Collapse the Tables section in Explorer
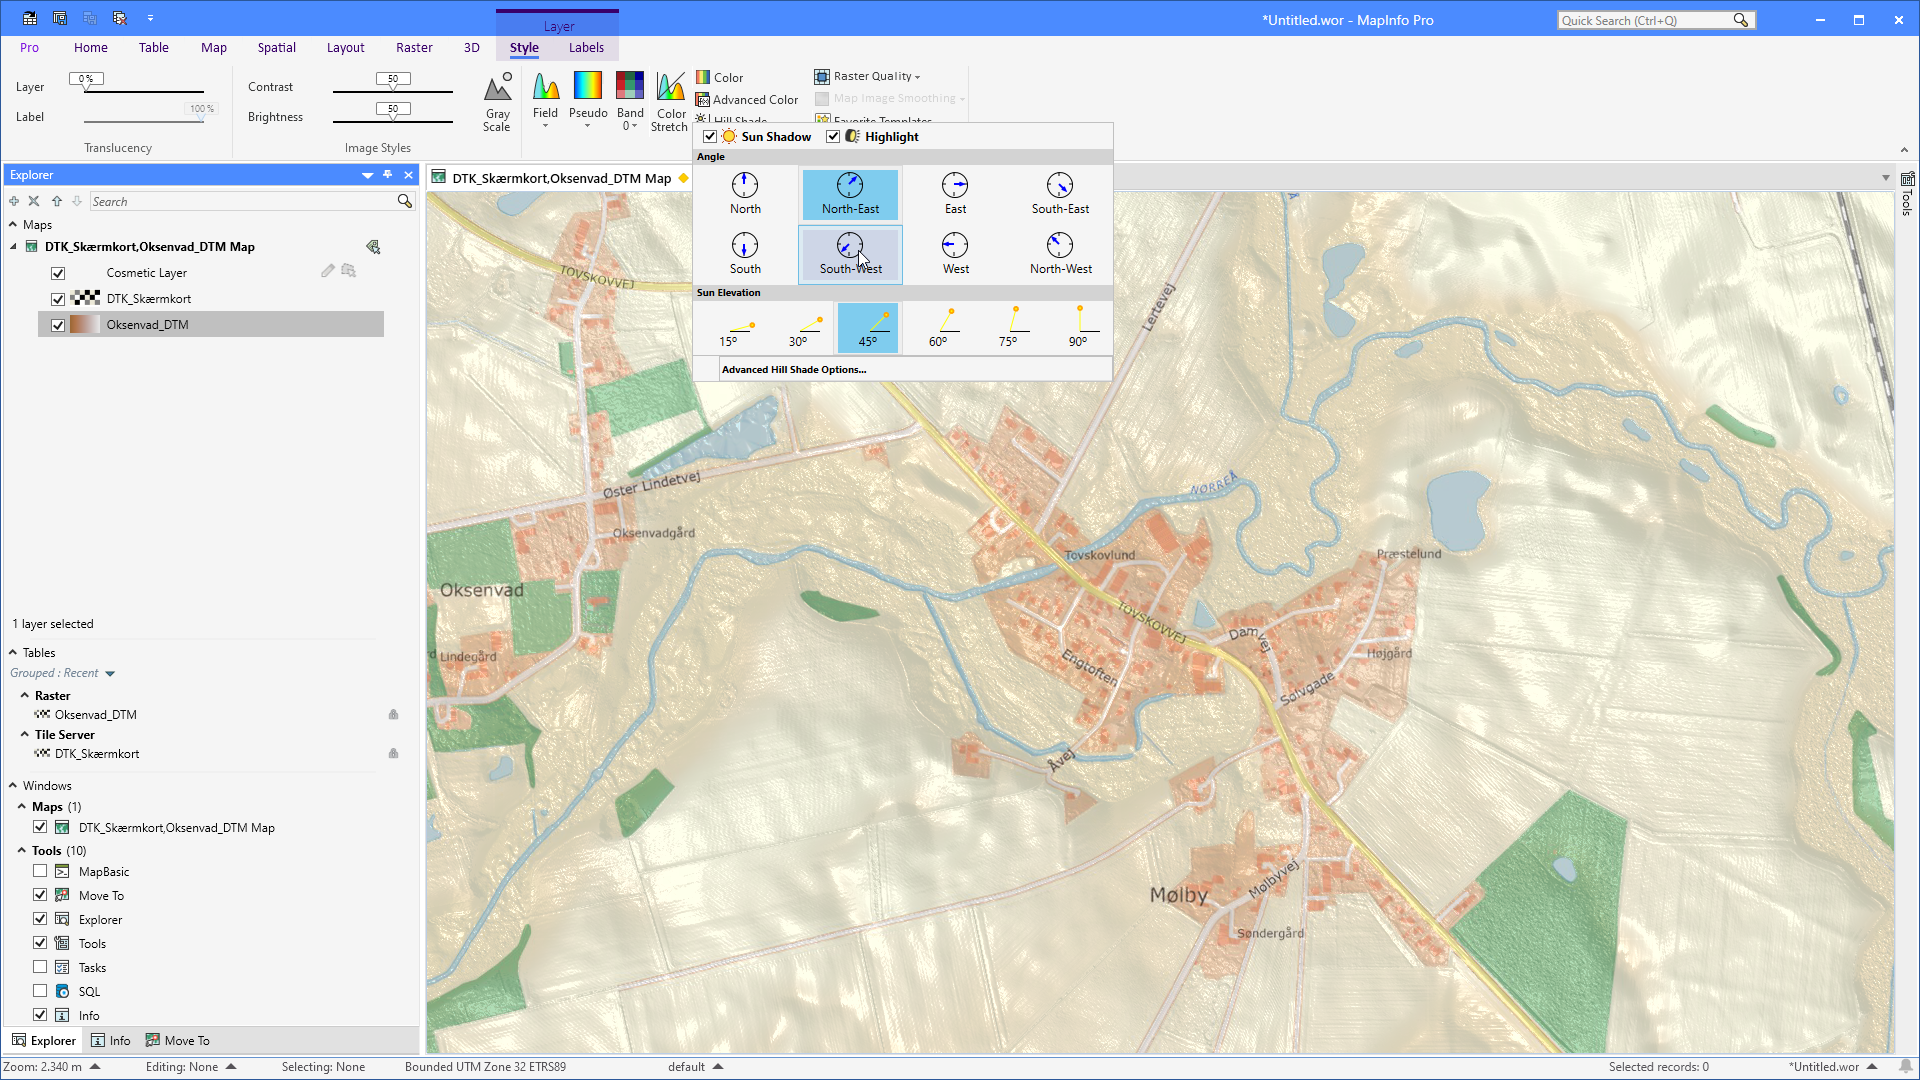The width and height of the screenshot is (1920, 1080). (11, 652)
